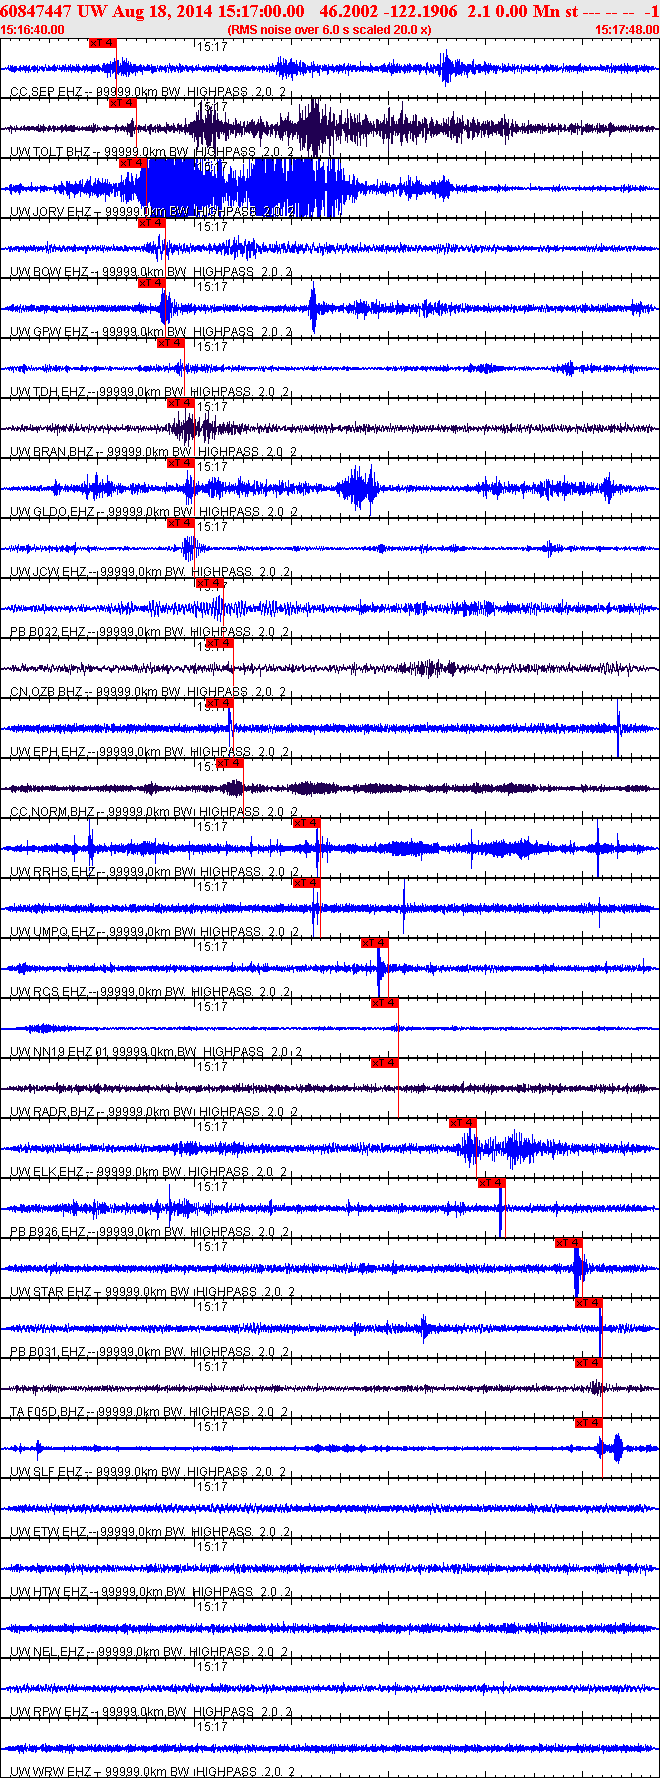The width and height of the screenshot is (660, 1778).
Task: Click the red pick flag on PB.B022 trace
Action: point(209,583)
